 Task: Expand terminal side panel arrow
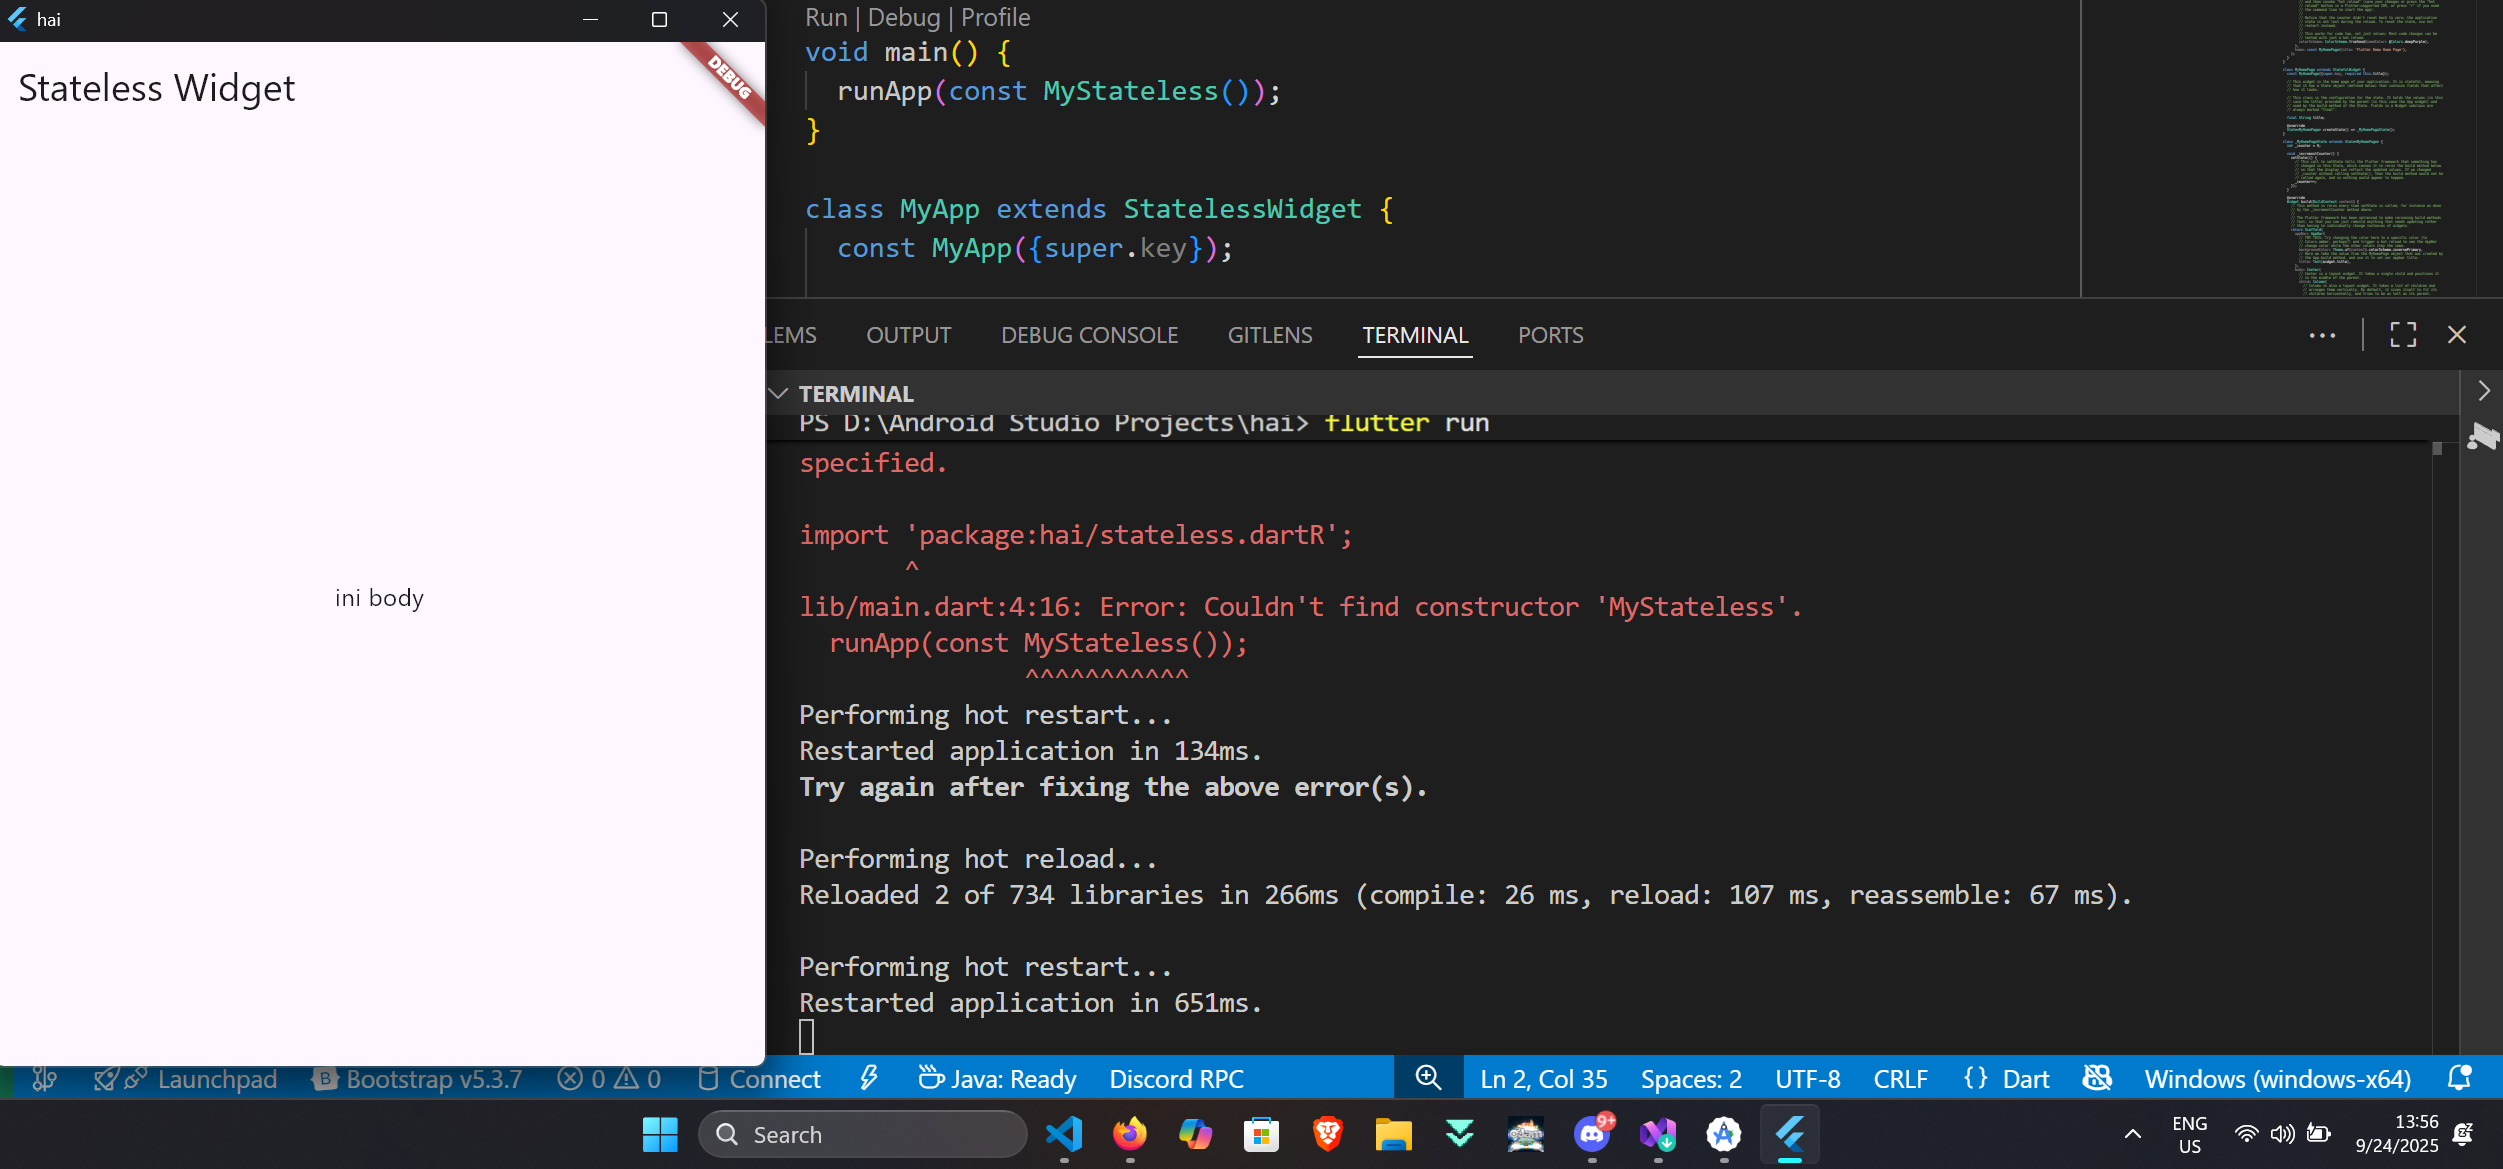tap(2484, 391)
